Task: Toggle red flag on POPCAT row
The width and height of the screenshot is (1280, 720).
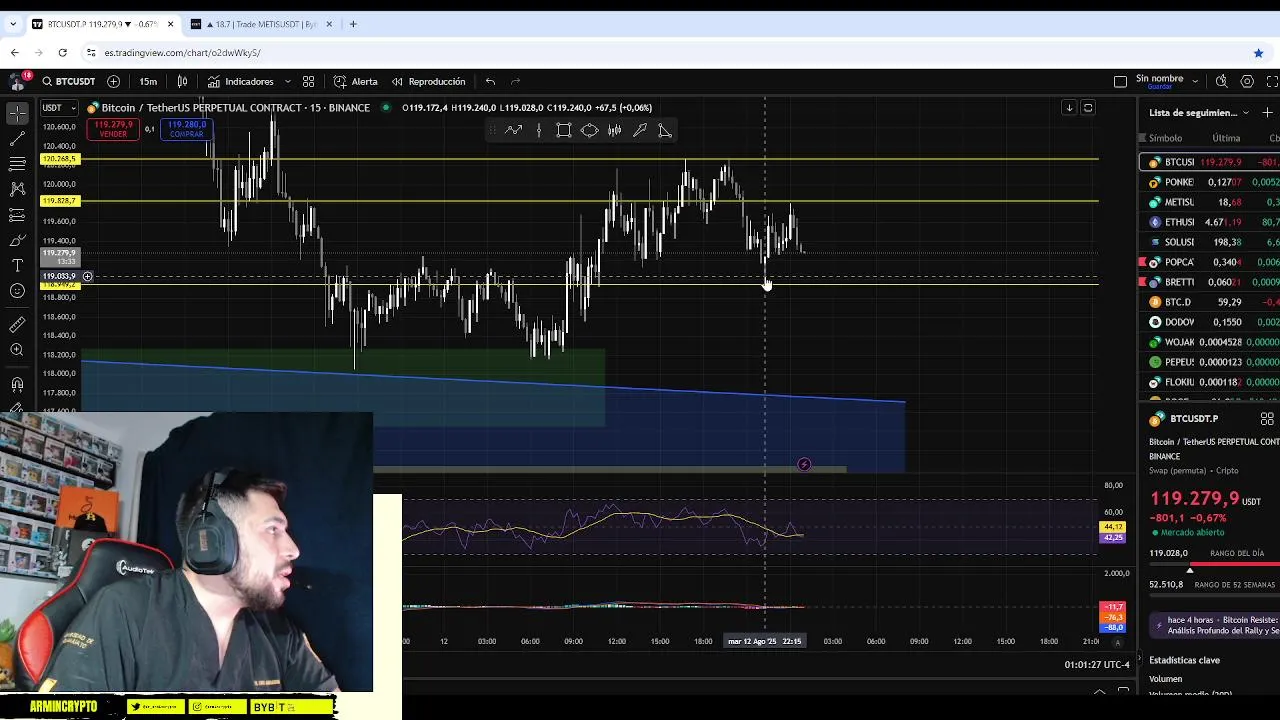Action: [x=1143, y=262]
